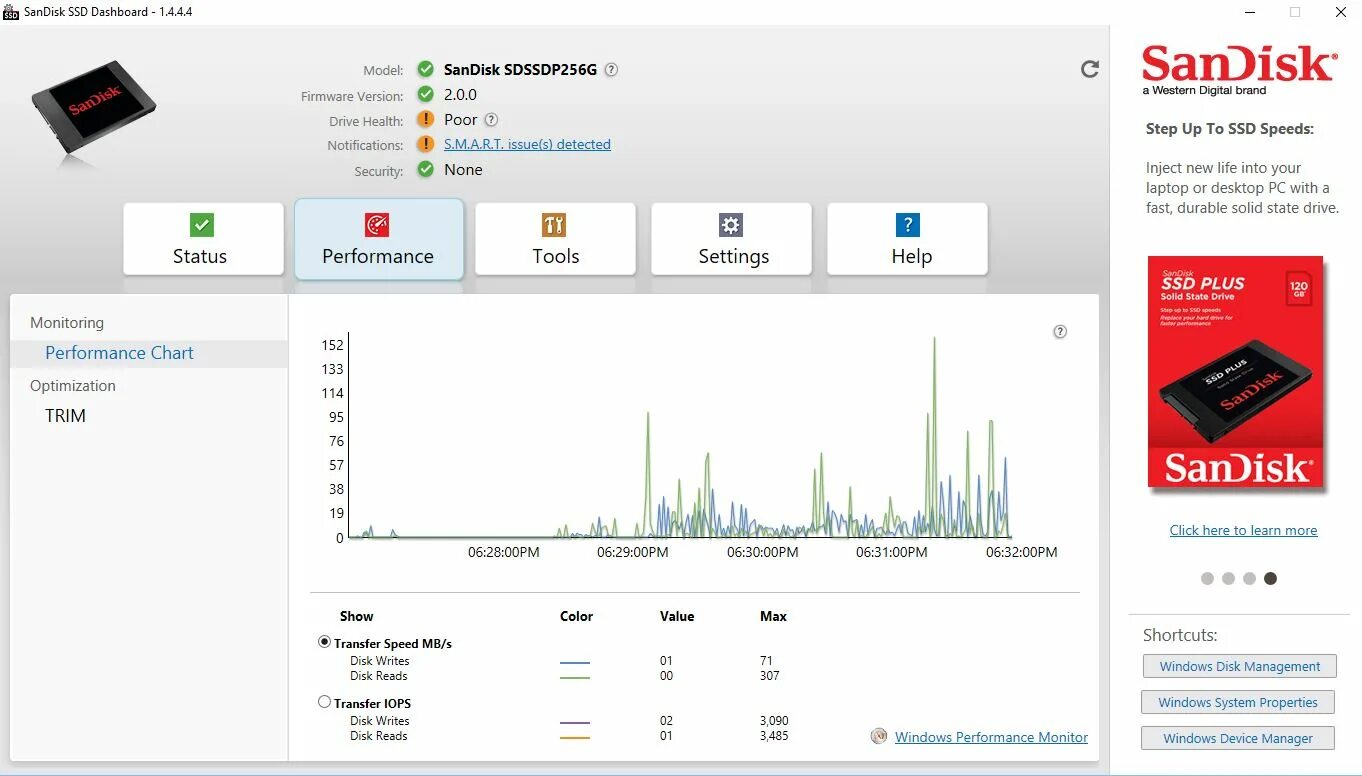Image resolution: width=1362 pixels, height=776 pixels.
Task: Click the SanDisk SSD drive image
Action: pos(94,106)
